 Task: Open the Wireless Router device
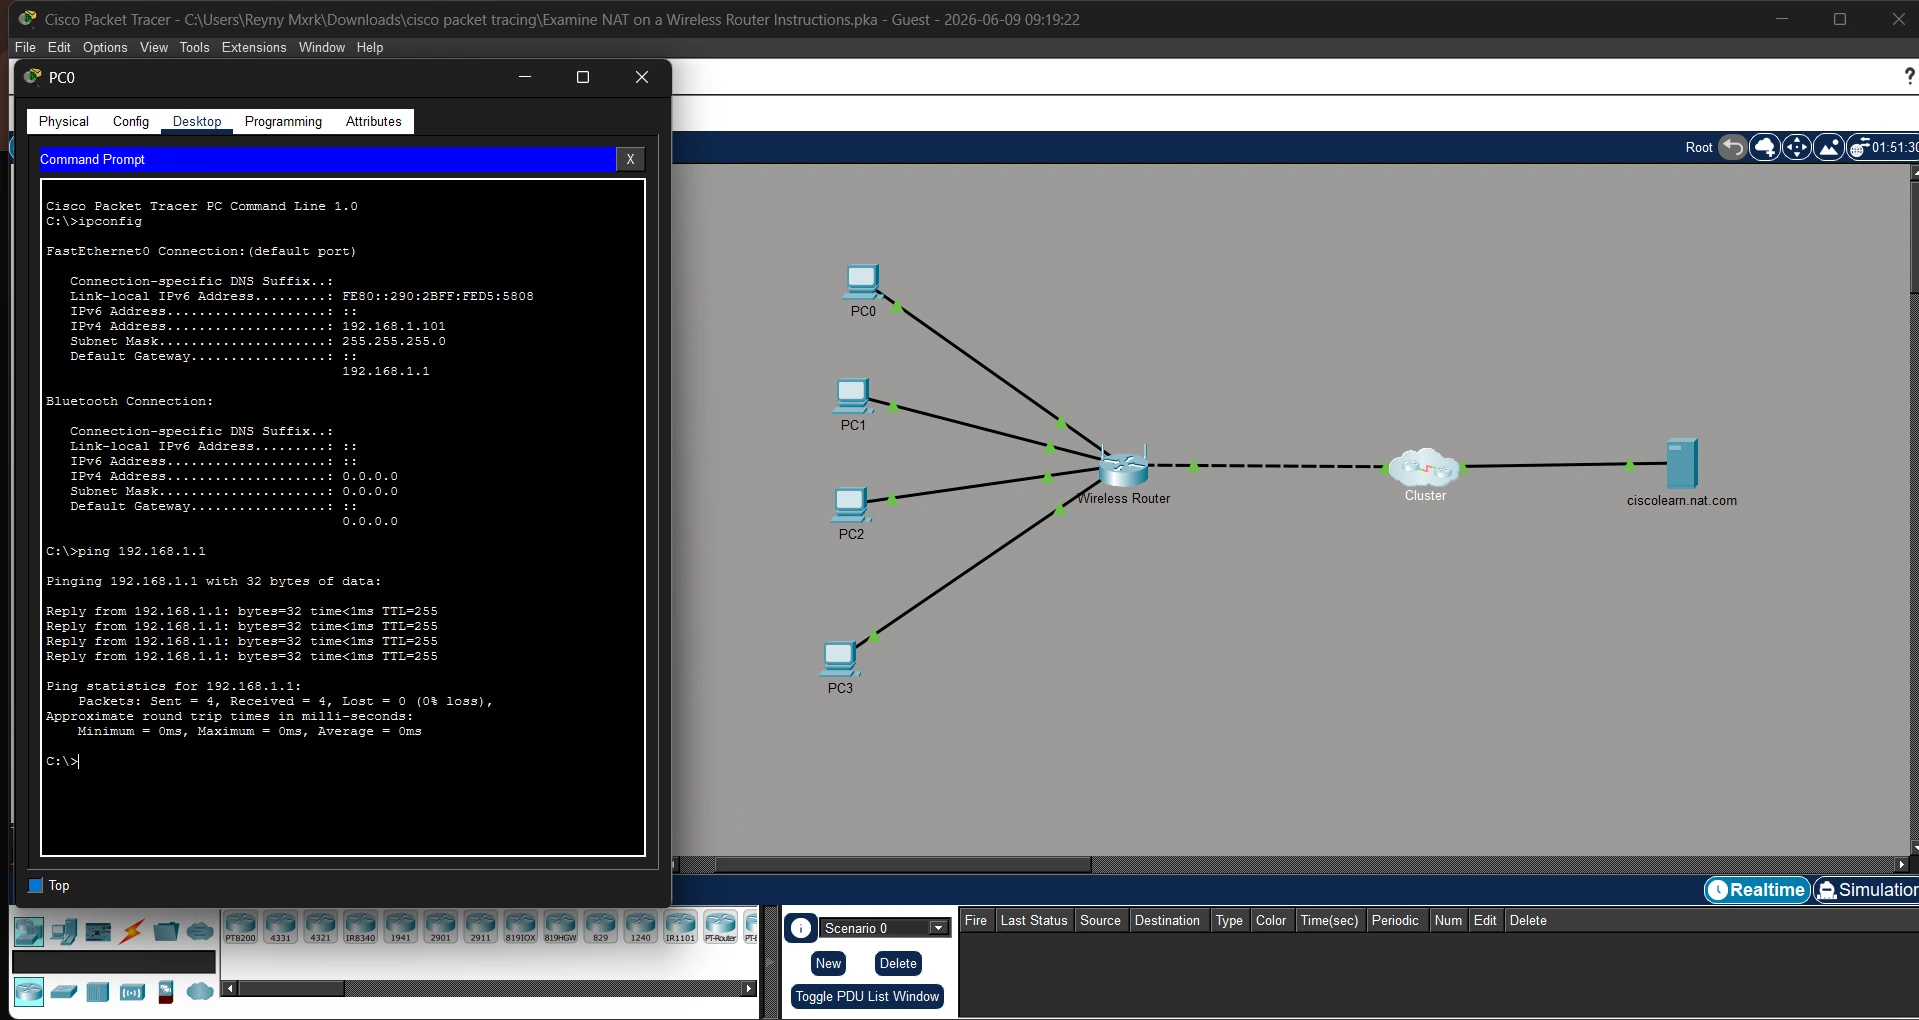1123,467
